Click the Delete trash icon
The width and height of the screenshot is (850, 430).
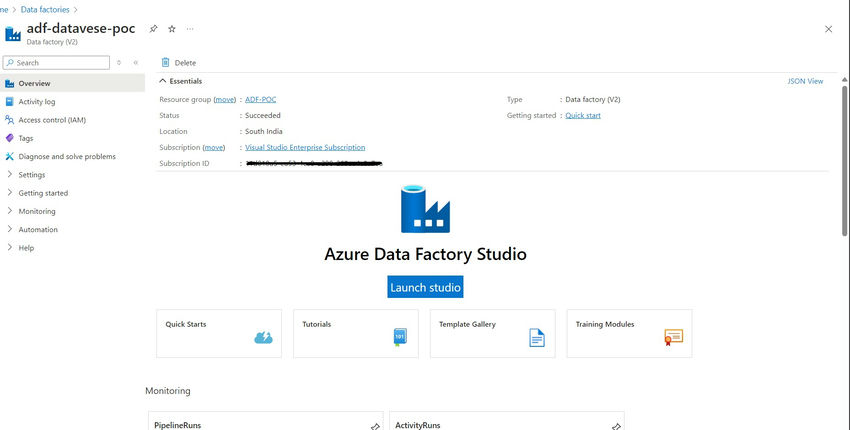(x=165, y=62)
